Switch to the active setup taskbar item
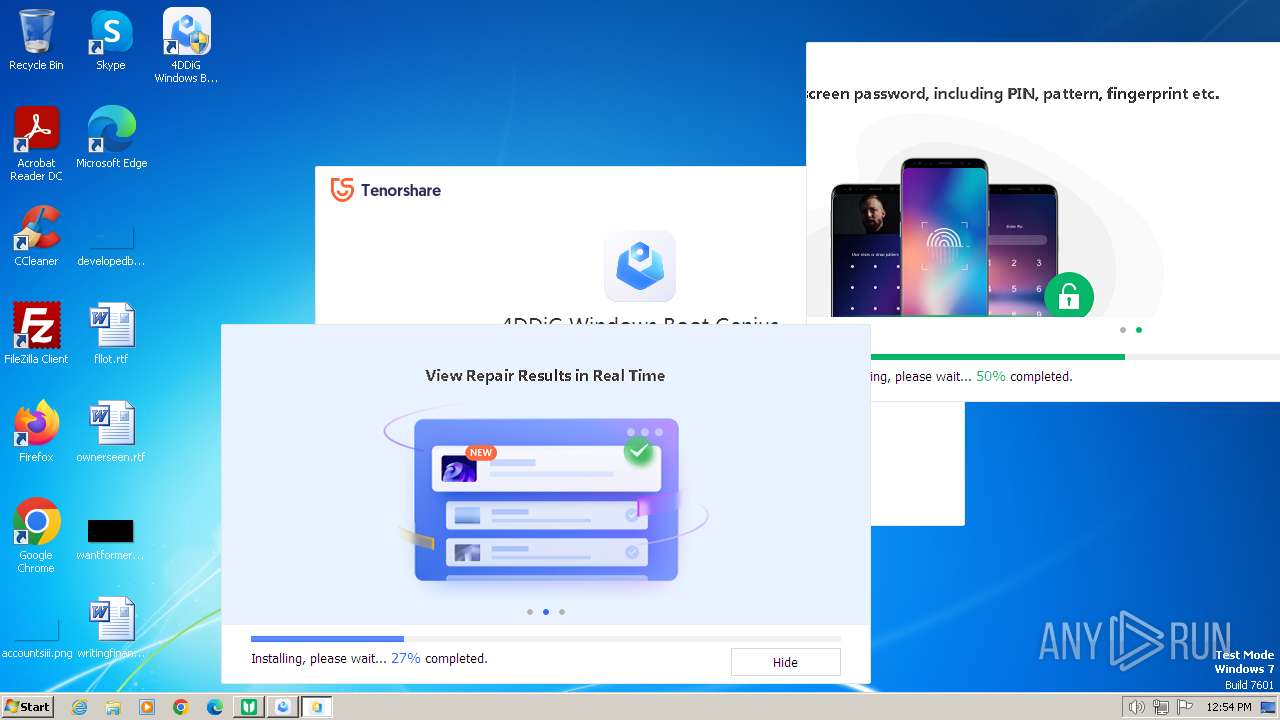Viewport: 1280px width, 720px height. coord(317,707)
